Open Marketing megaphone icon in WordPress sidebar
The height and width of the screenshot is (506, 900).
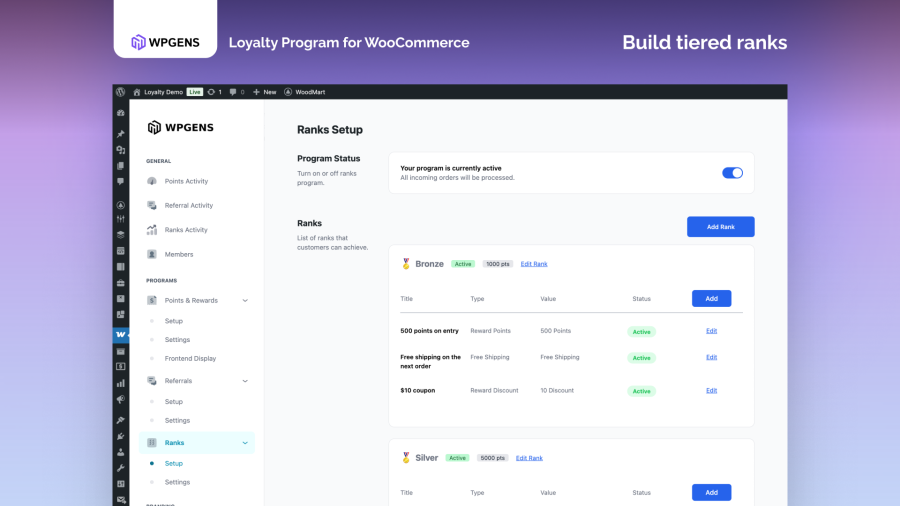(x=121, y=399)
